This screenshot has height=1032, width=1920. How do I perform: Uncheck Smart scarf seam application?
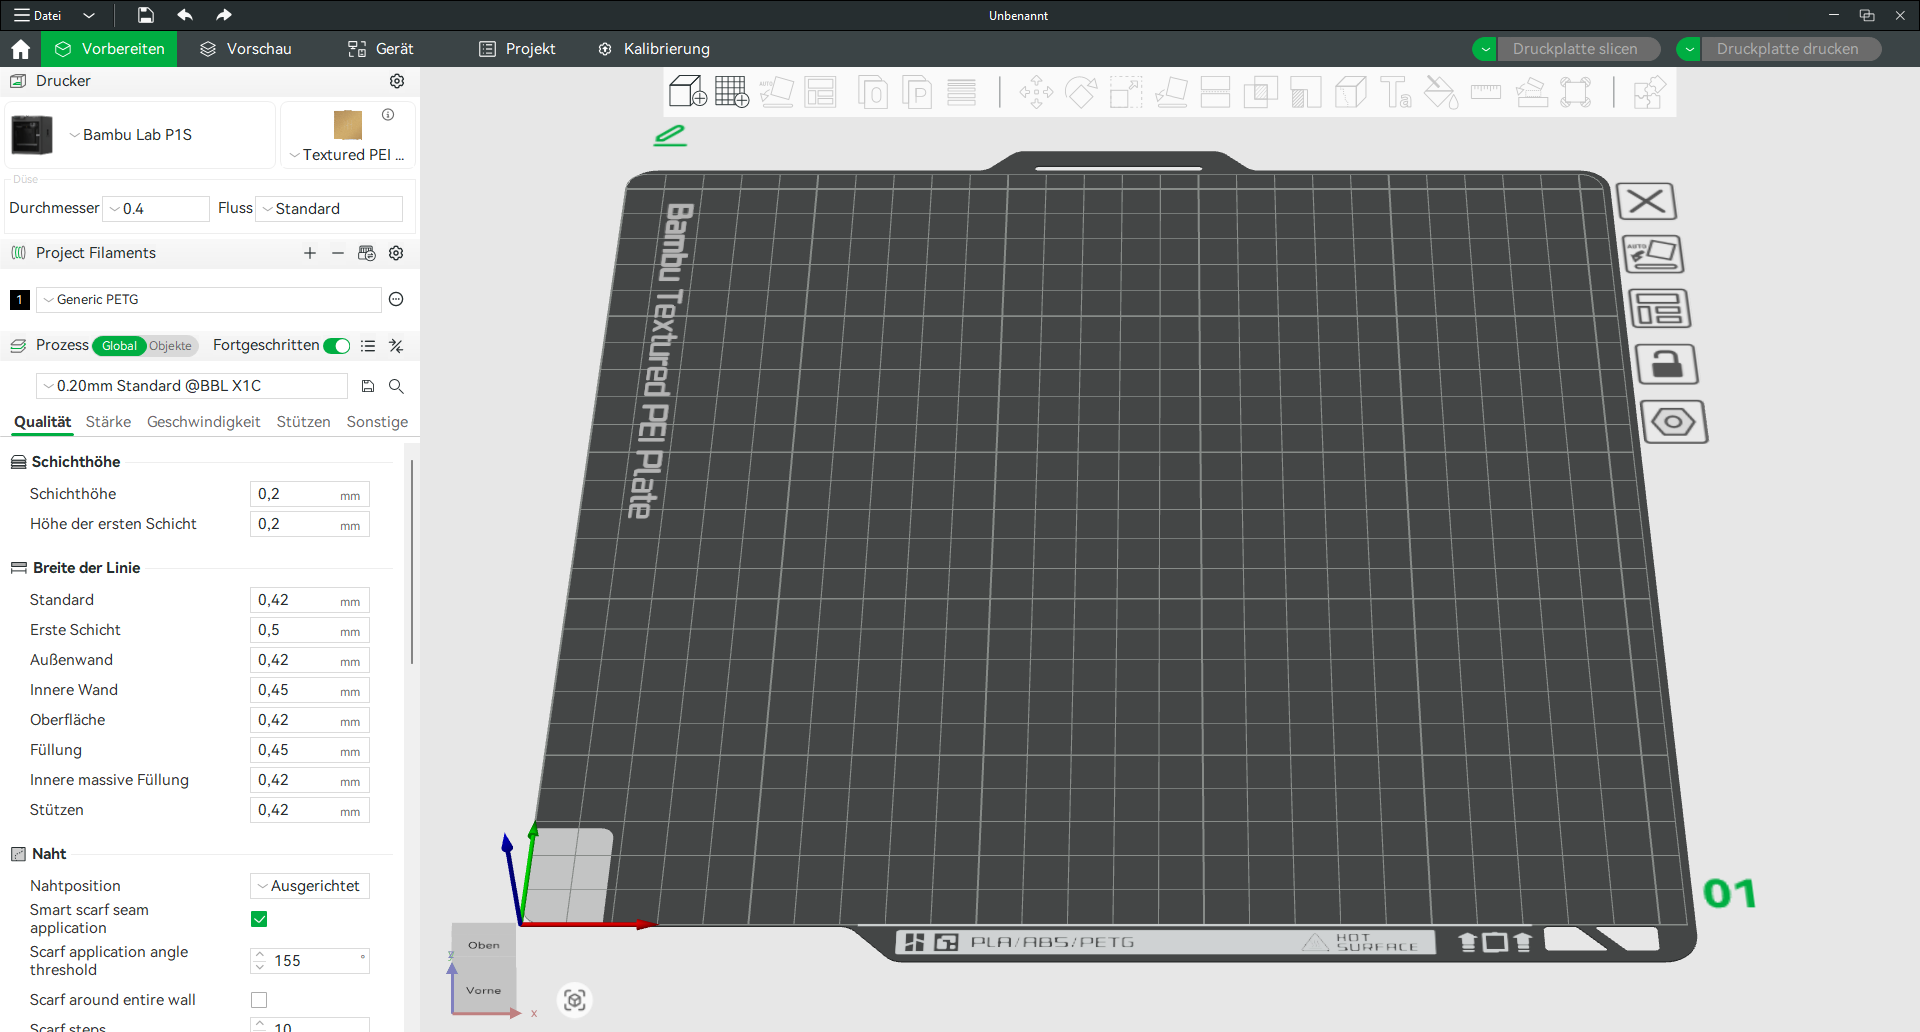coord(259,919)
